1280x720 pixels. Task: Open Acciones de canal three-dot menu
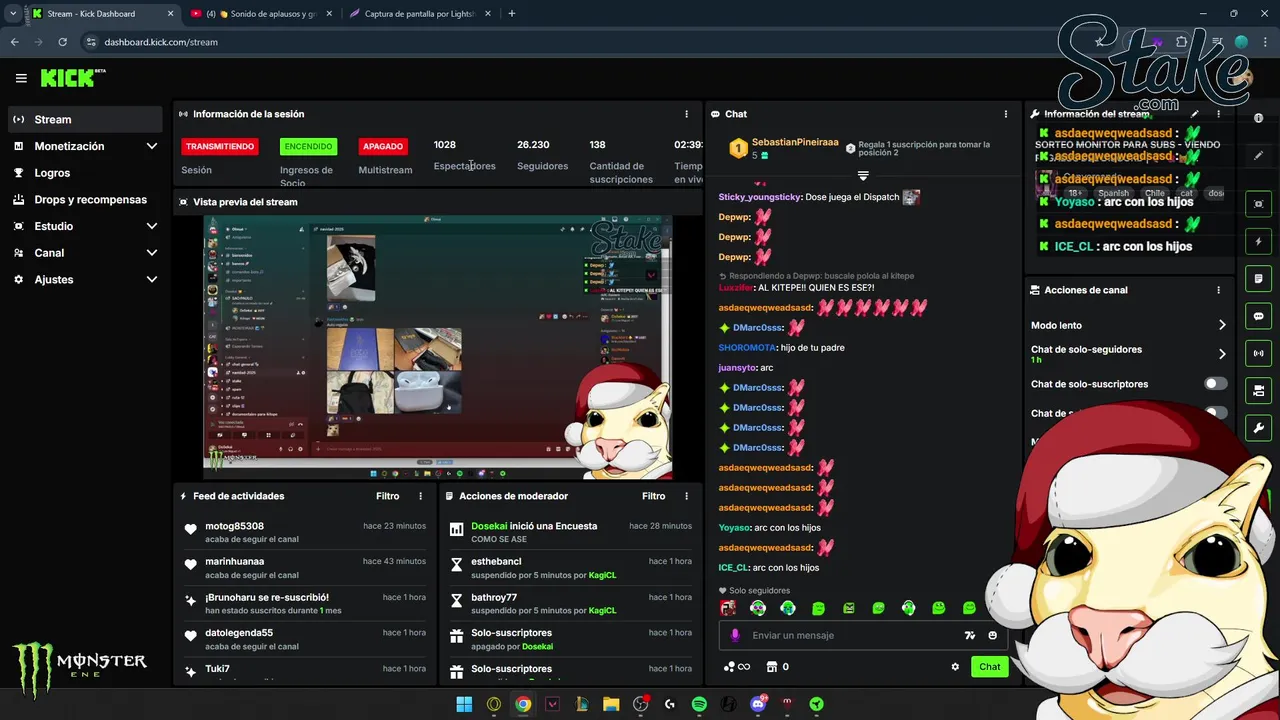click(x=1218, y=290)
